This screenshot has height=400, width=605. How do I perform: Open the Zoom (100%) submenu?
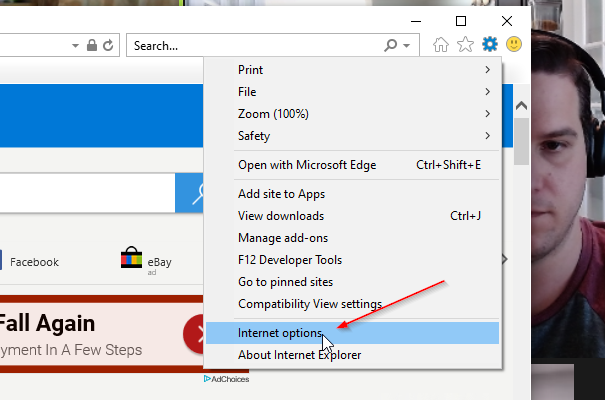[352, 114]
